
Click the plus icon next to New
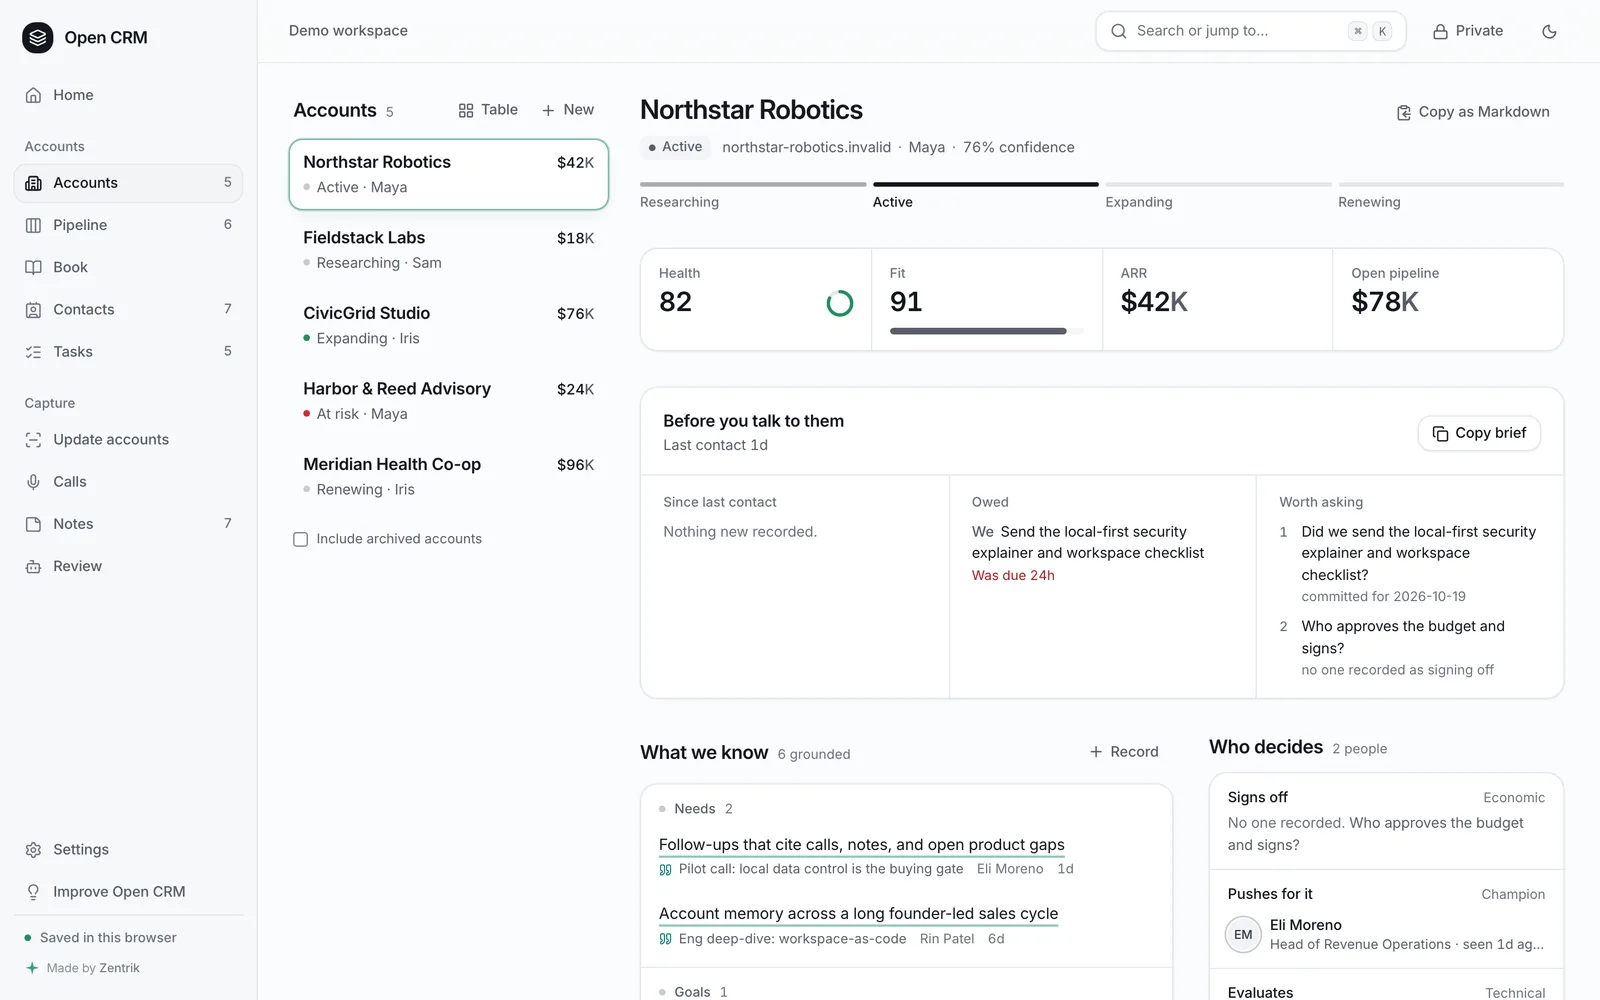548,110
